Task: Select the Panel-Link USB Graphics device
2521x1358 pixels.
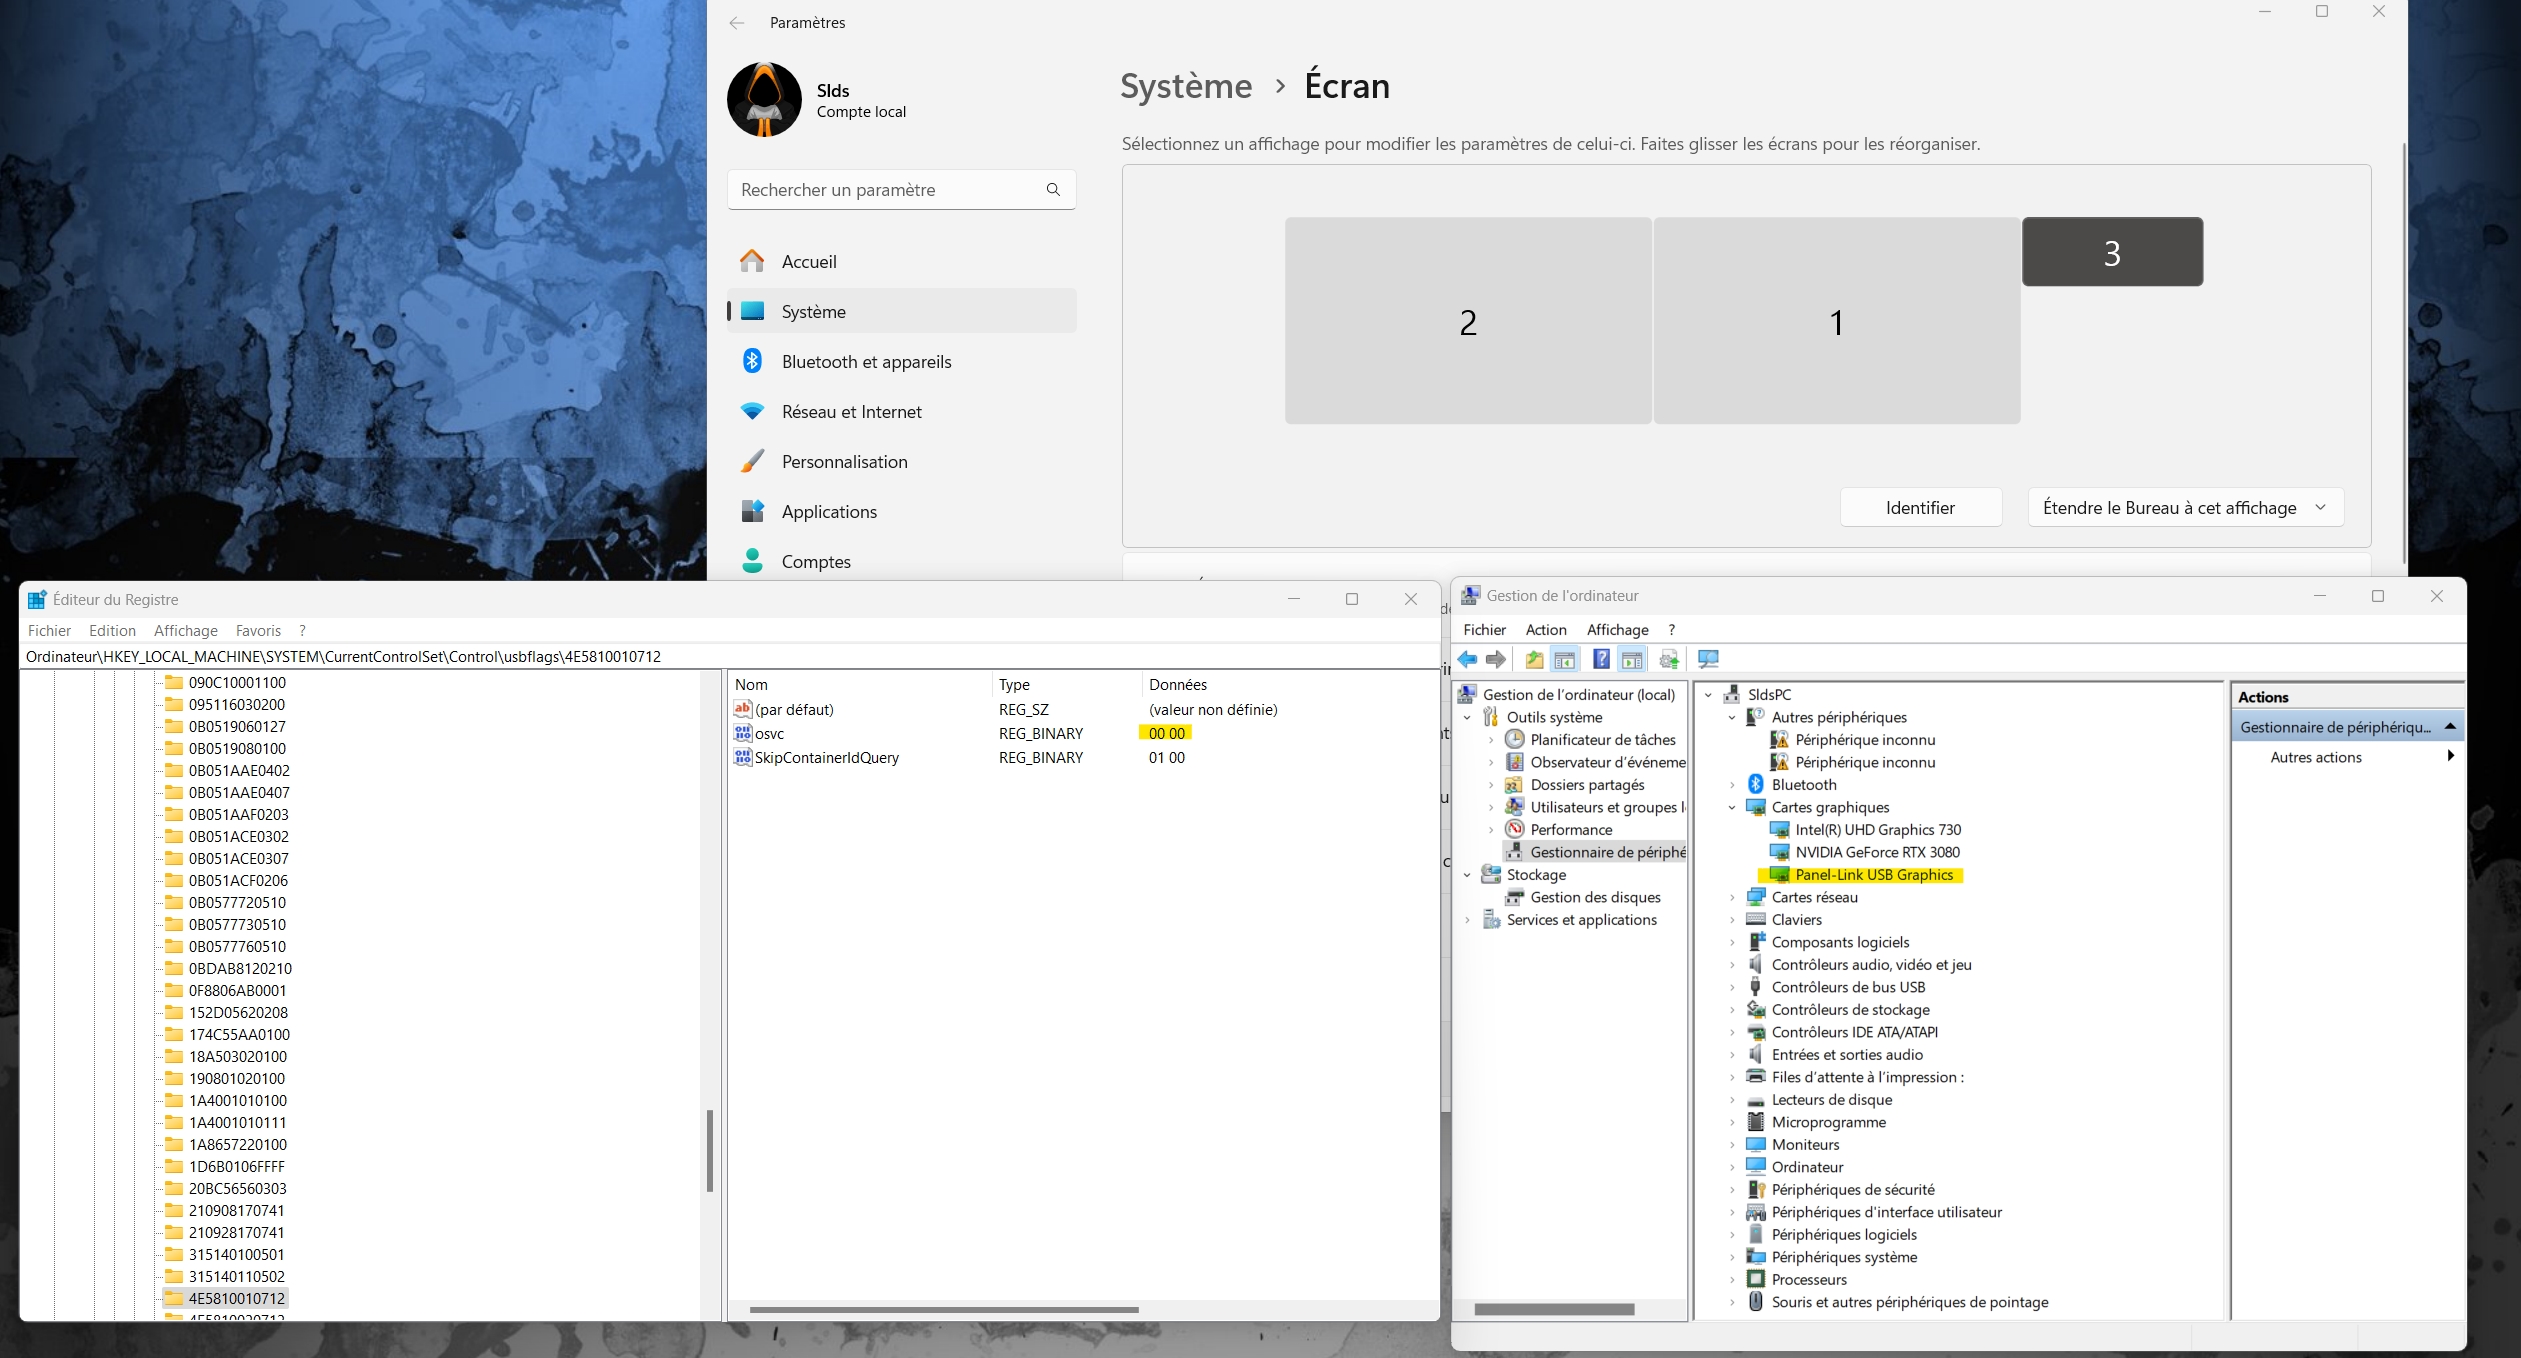Action: pos(1873,875)
